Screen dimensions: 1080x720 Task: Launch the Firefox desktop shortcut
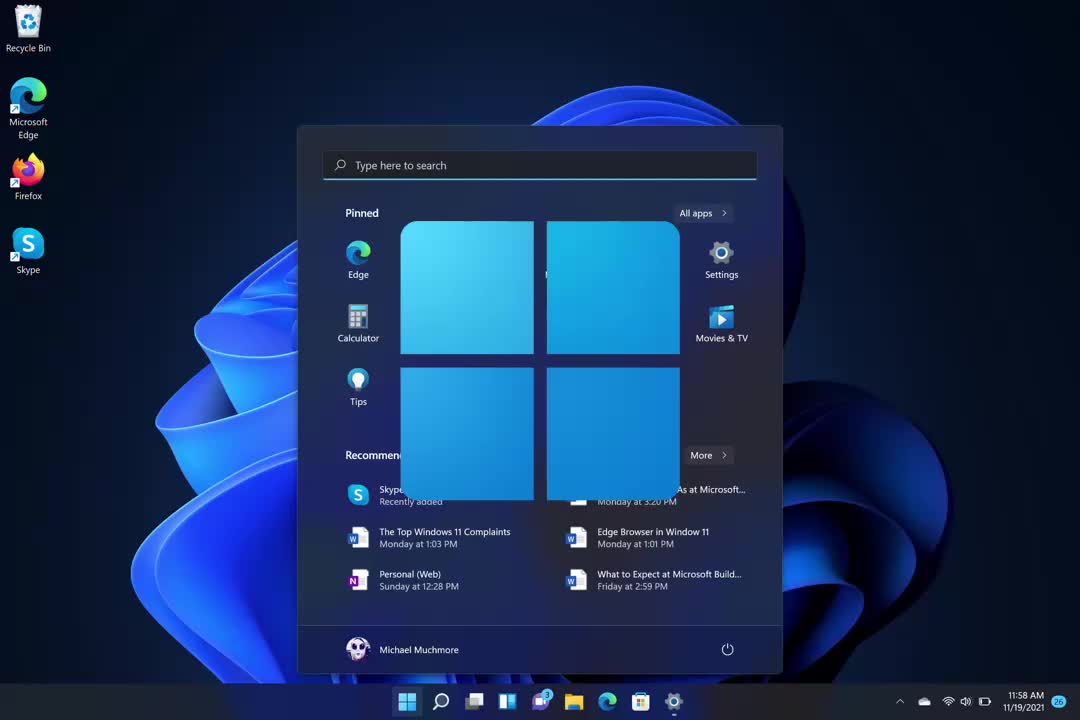point(28,177)
